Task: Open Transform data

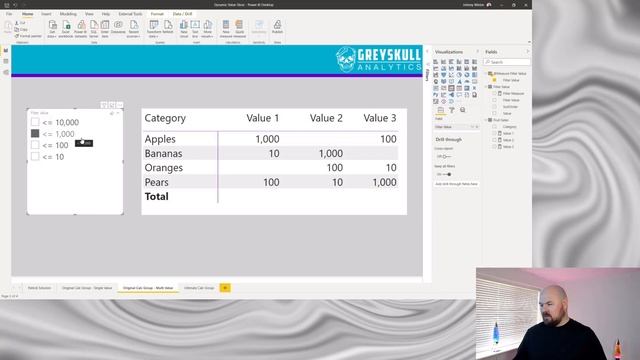Action: click(154, 29)
